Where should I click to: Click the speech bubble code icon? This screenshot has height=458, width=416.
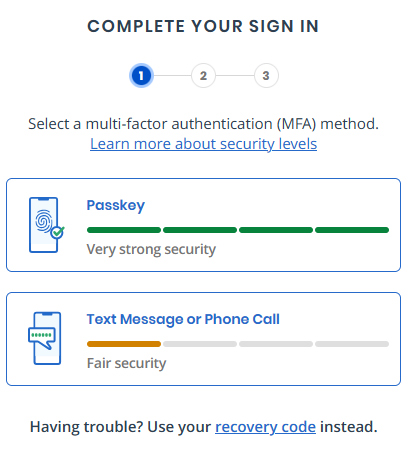coord(41,338)
